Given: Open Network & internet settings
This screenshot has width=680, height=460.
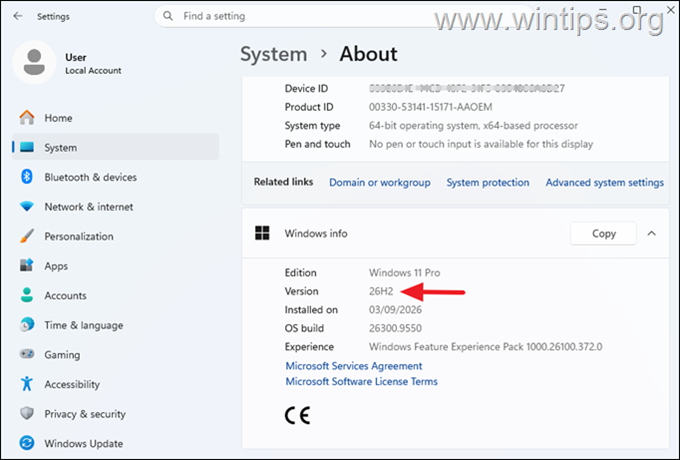Looking at the screenshot, I should 116,206.
